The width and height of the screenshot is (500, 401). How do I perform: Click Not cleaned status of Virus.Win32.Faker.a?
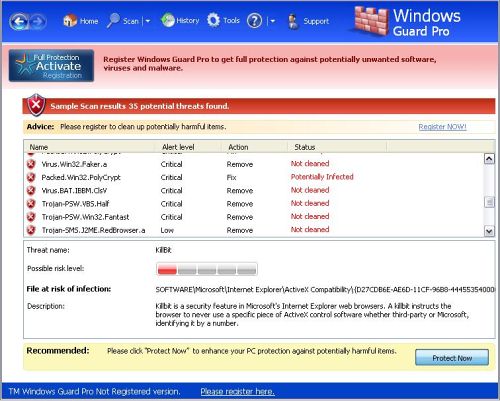(310, 164)
